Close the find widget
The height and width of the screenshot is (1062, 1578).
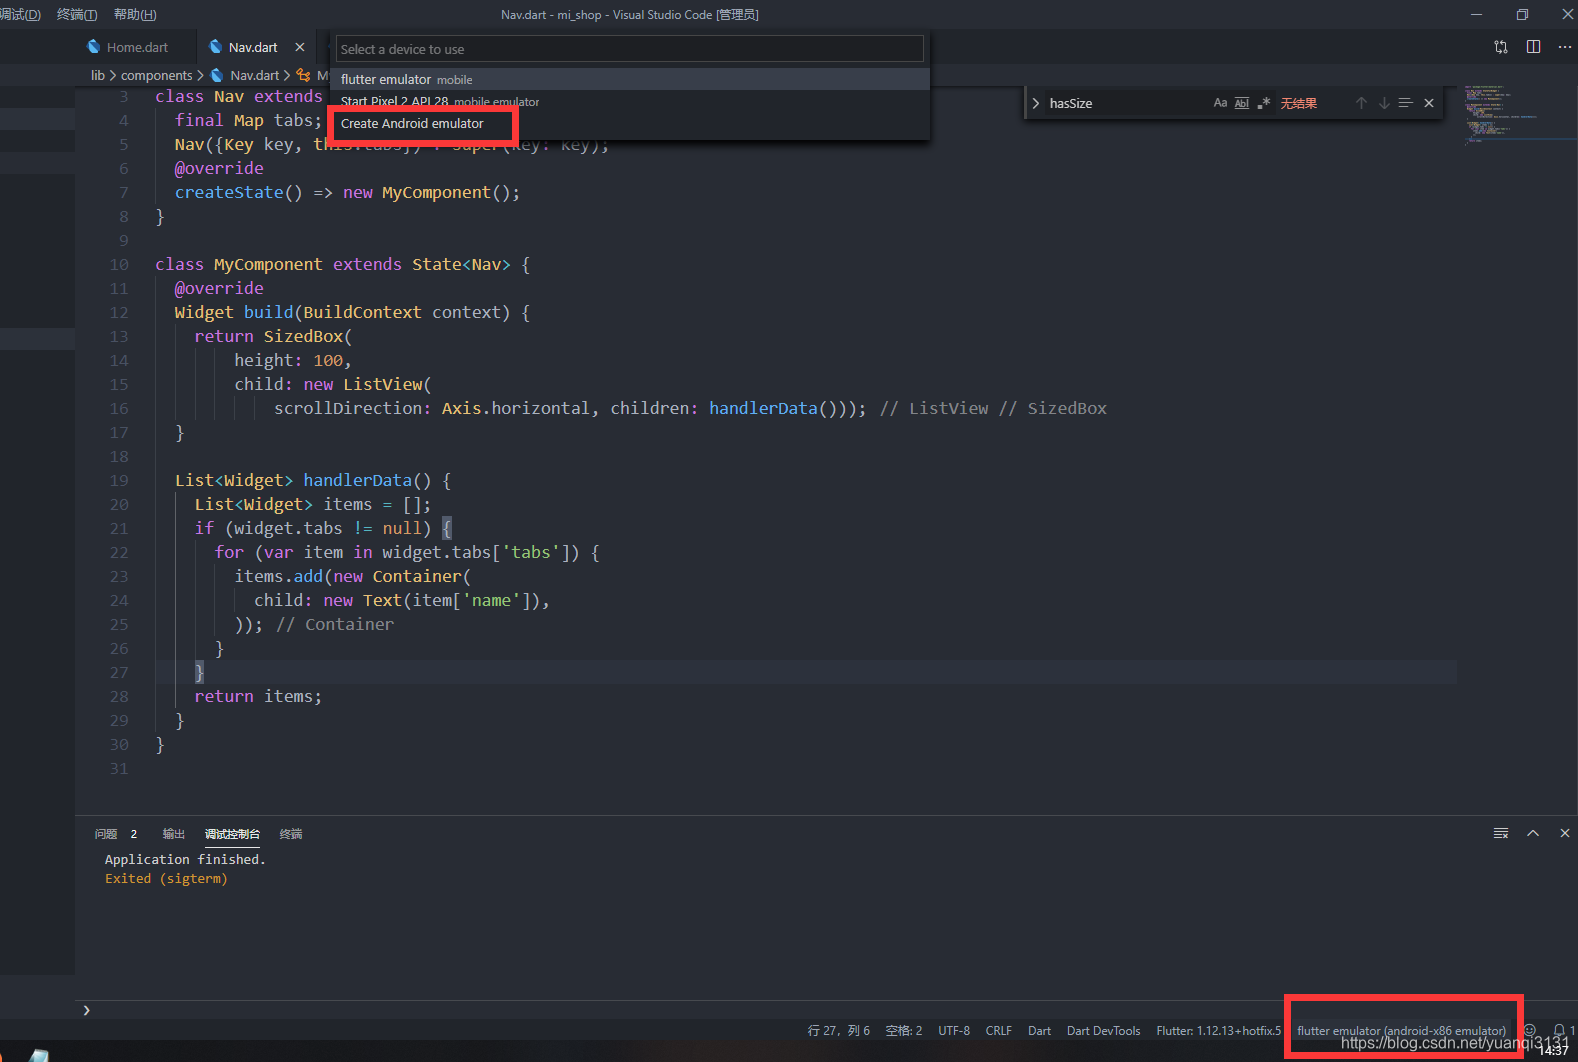pos(1429,103)
